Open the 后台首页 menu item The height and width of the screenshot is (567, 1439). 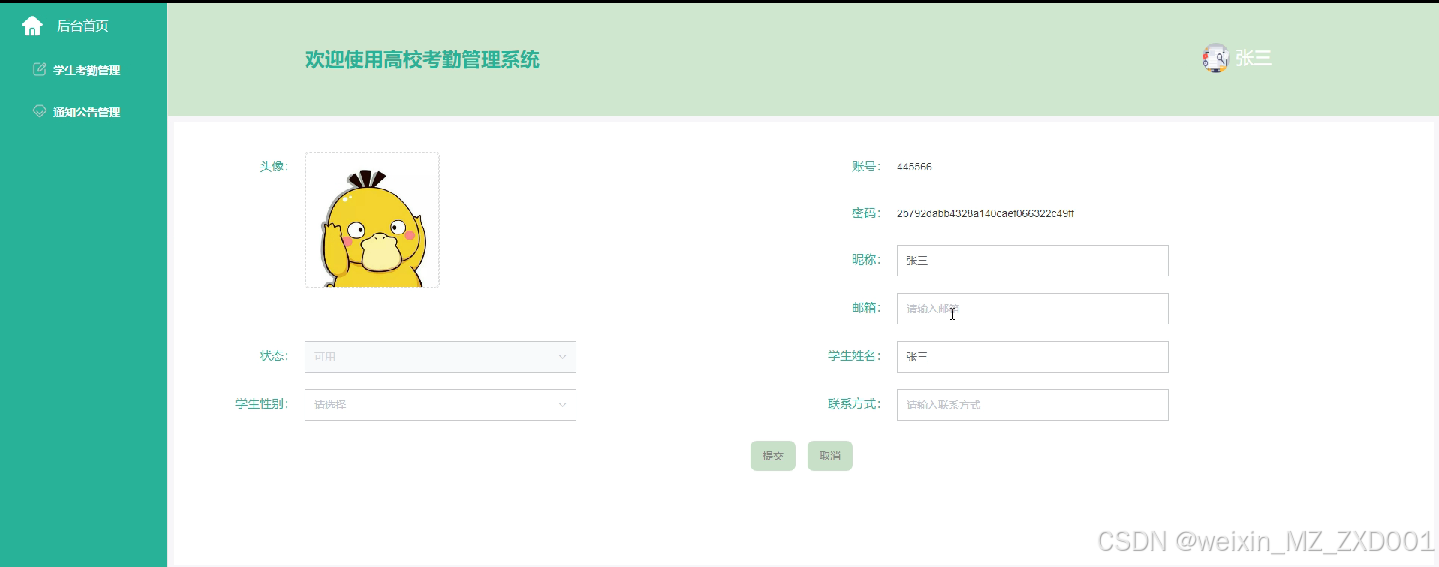coord(83,26)
